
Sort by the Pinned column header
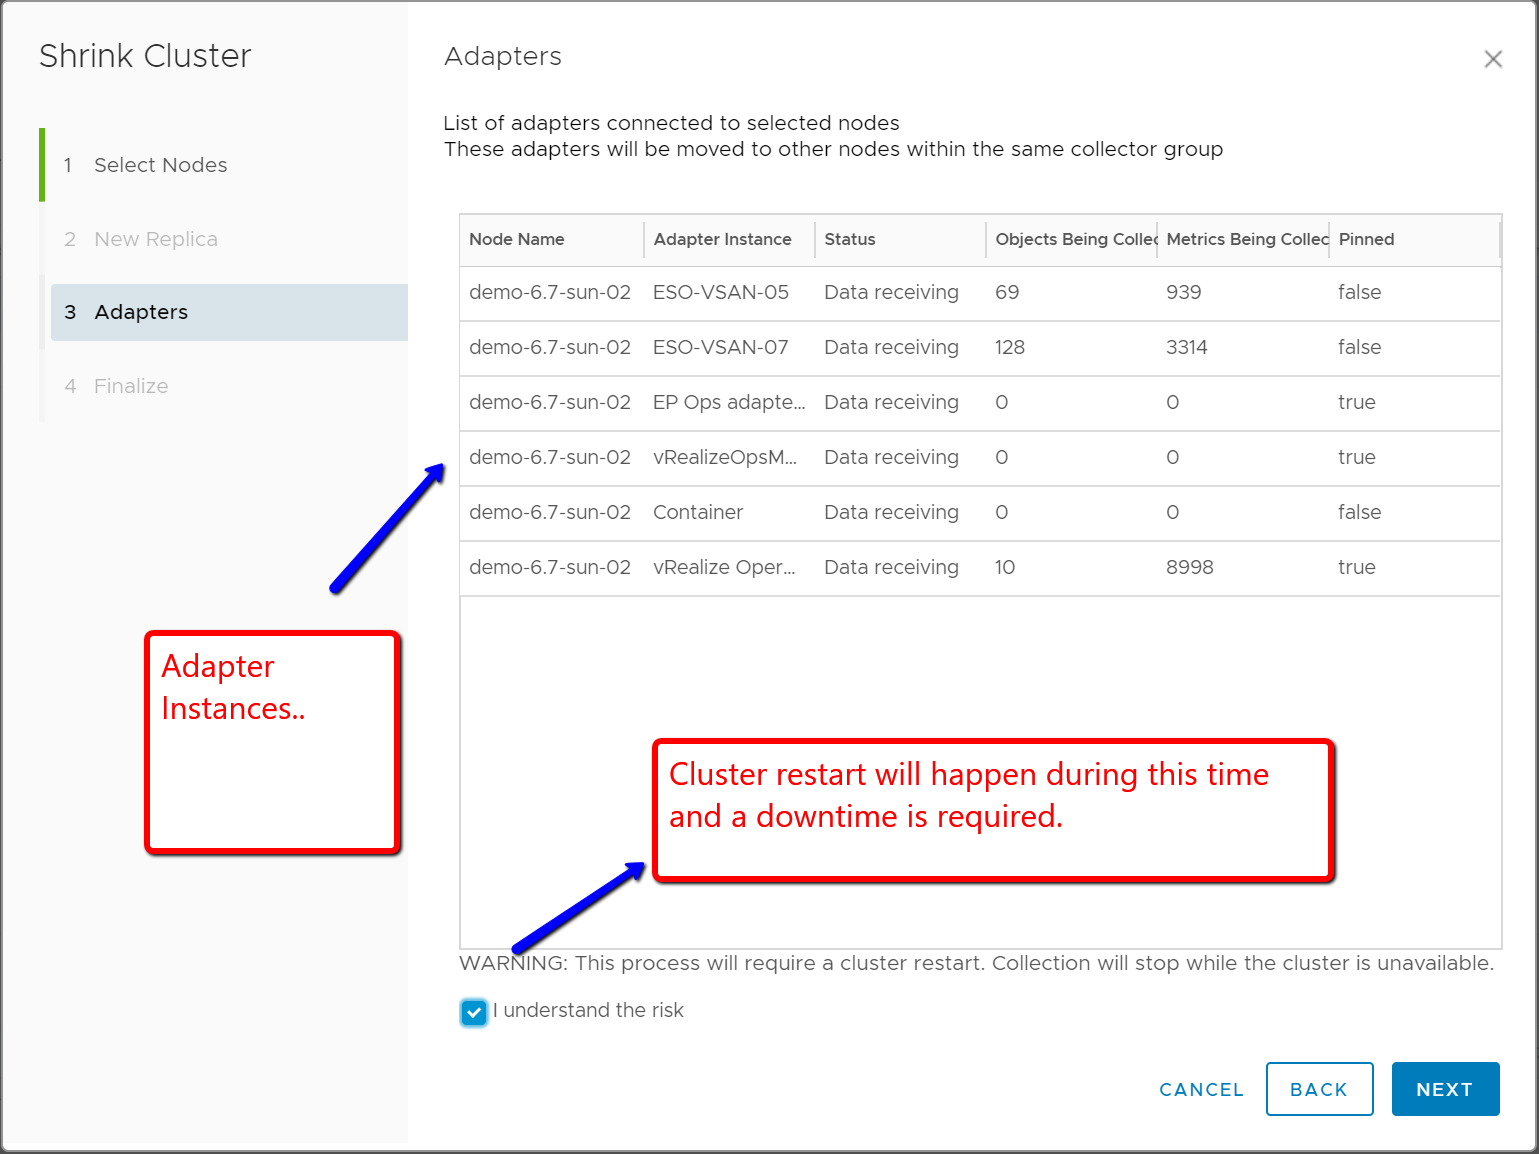click(1366, 239)
